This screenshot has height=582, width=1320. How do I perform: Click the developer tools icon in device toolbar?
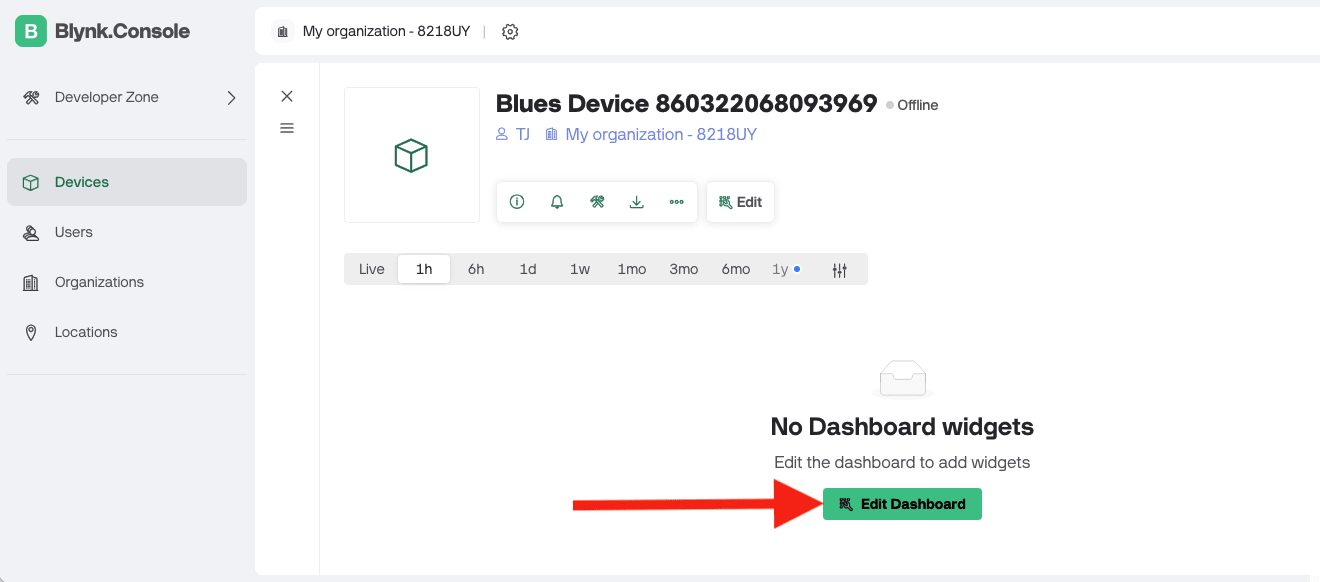tap(597, 202)
